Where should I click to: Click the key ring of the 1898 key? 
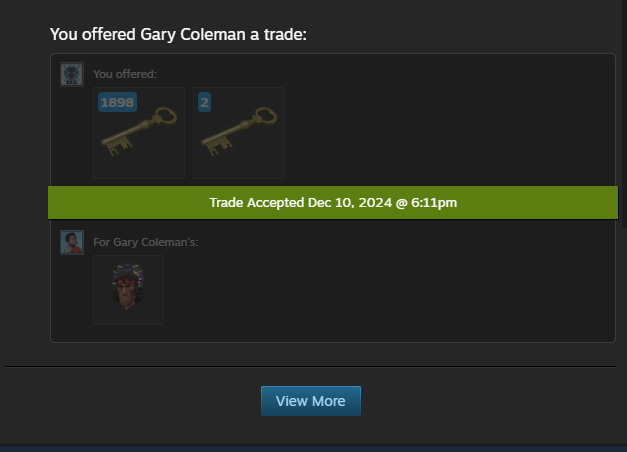click(x=166, y=116)
